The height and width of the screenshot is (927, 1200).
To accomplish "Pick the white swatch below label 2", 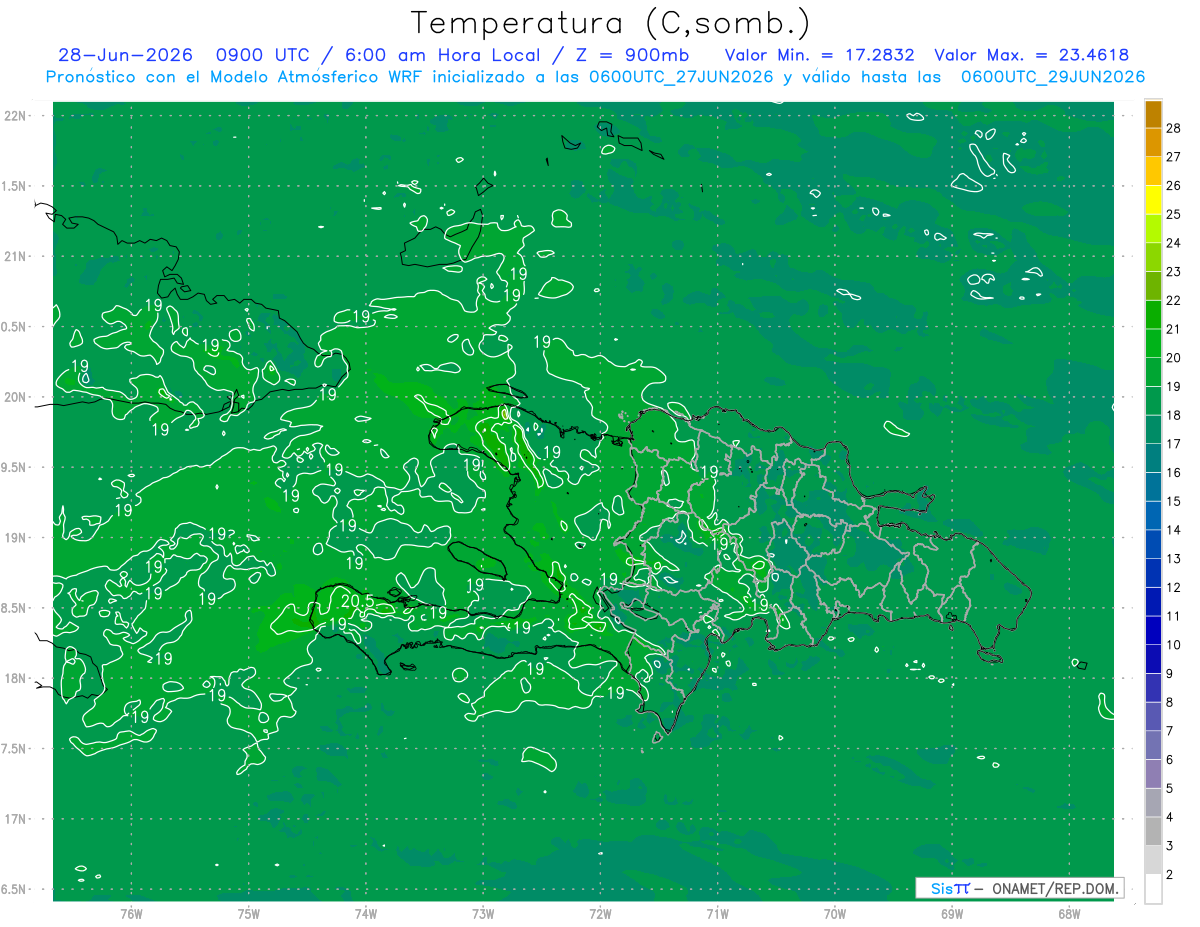I will [1153, 889].
